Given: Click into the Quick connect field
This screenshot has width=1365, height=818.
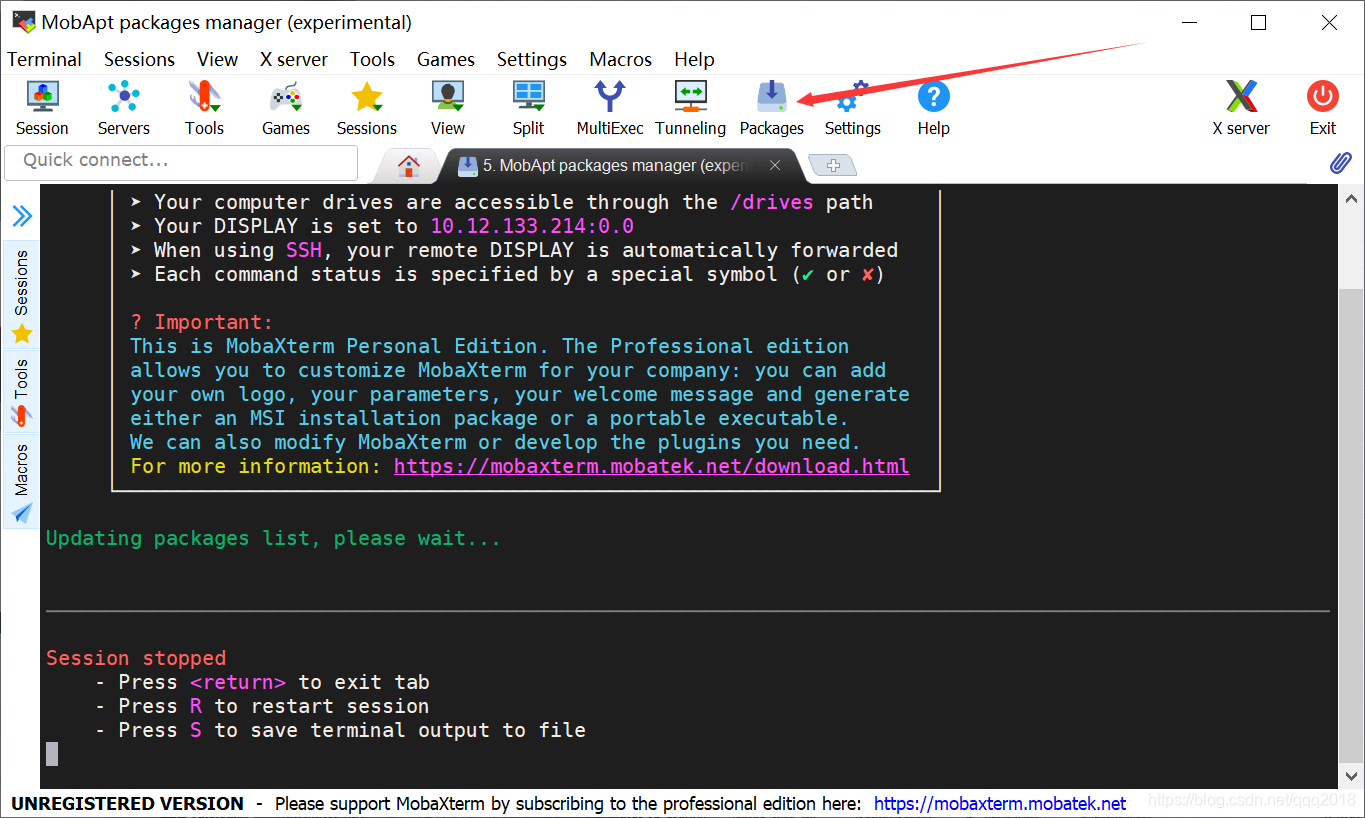Looking at the screenshot, I should click(x=181, y=162).
